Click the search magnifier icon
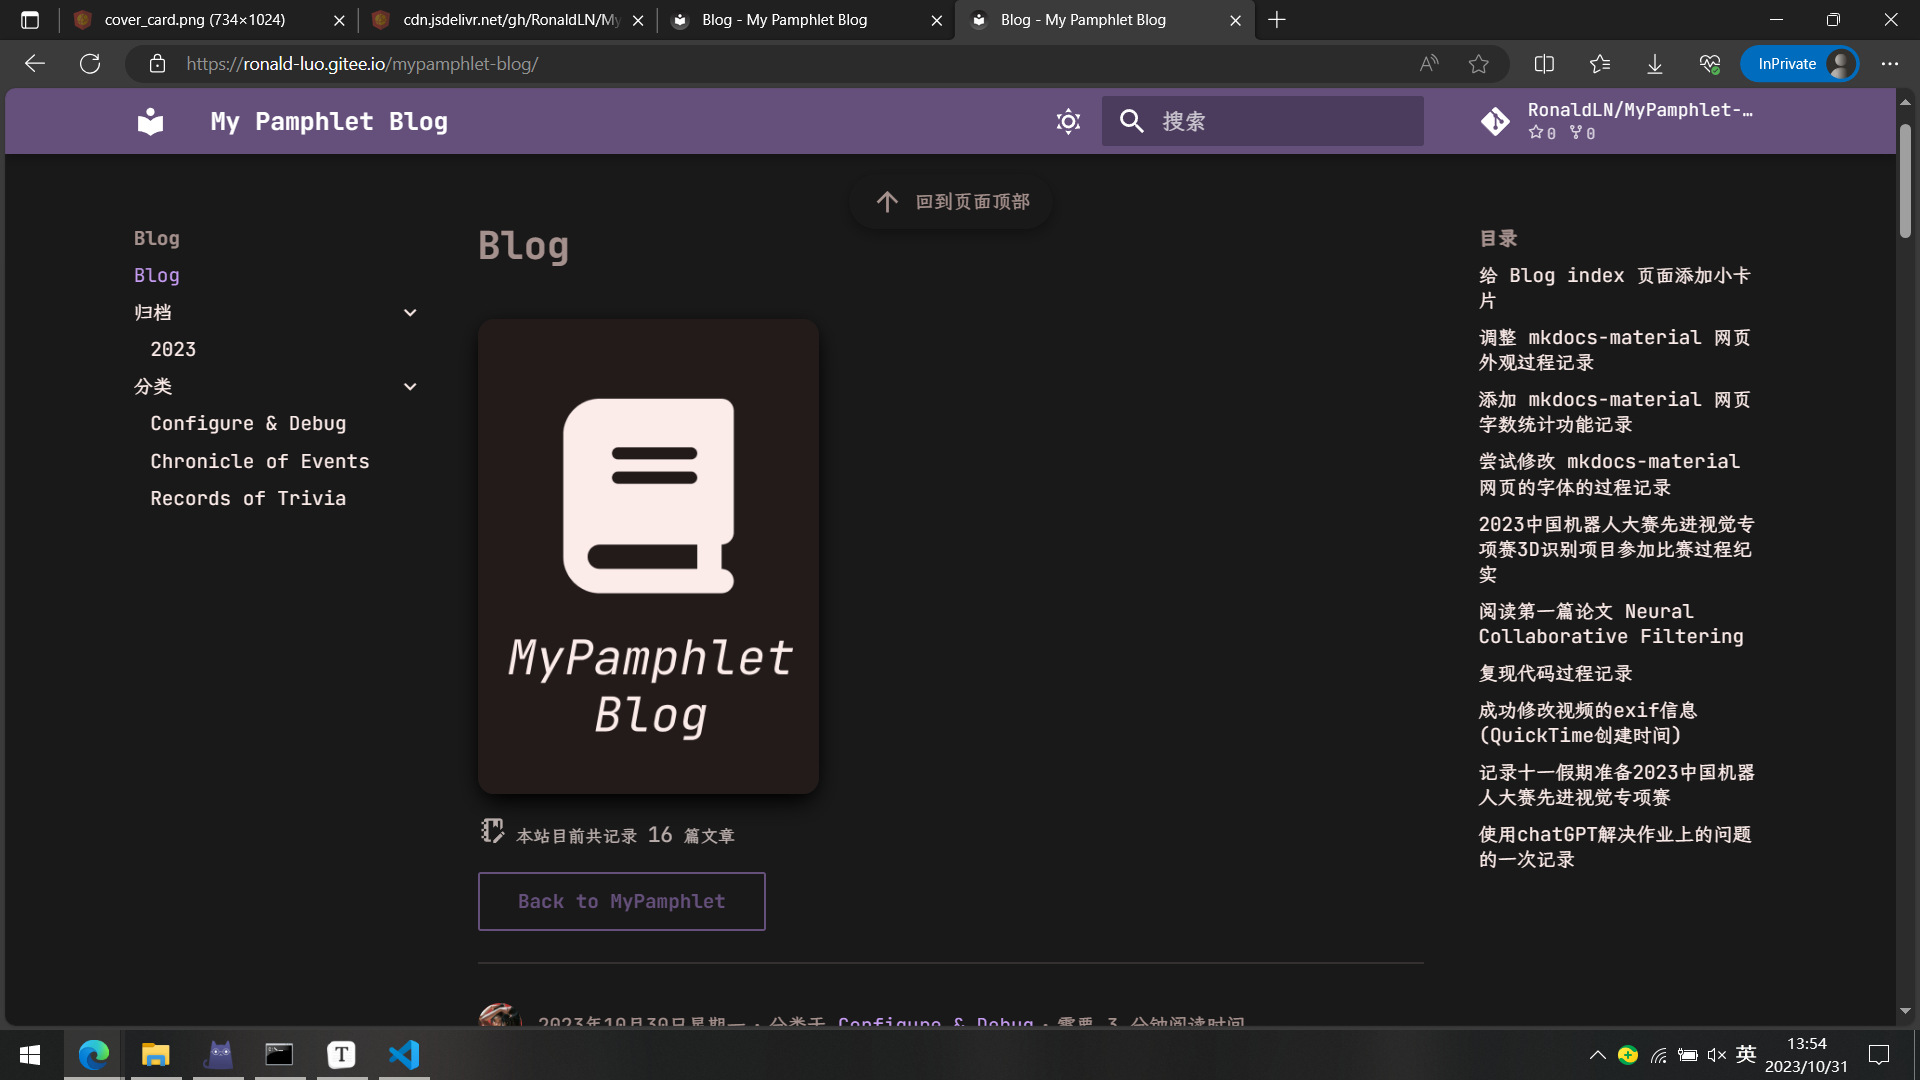Viewport: 1920px width, 1080px height. 1131,121
